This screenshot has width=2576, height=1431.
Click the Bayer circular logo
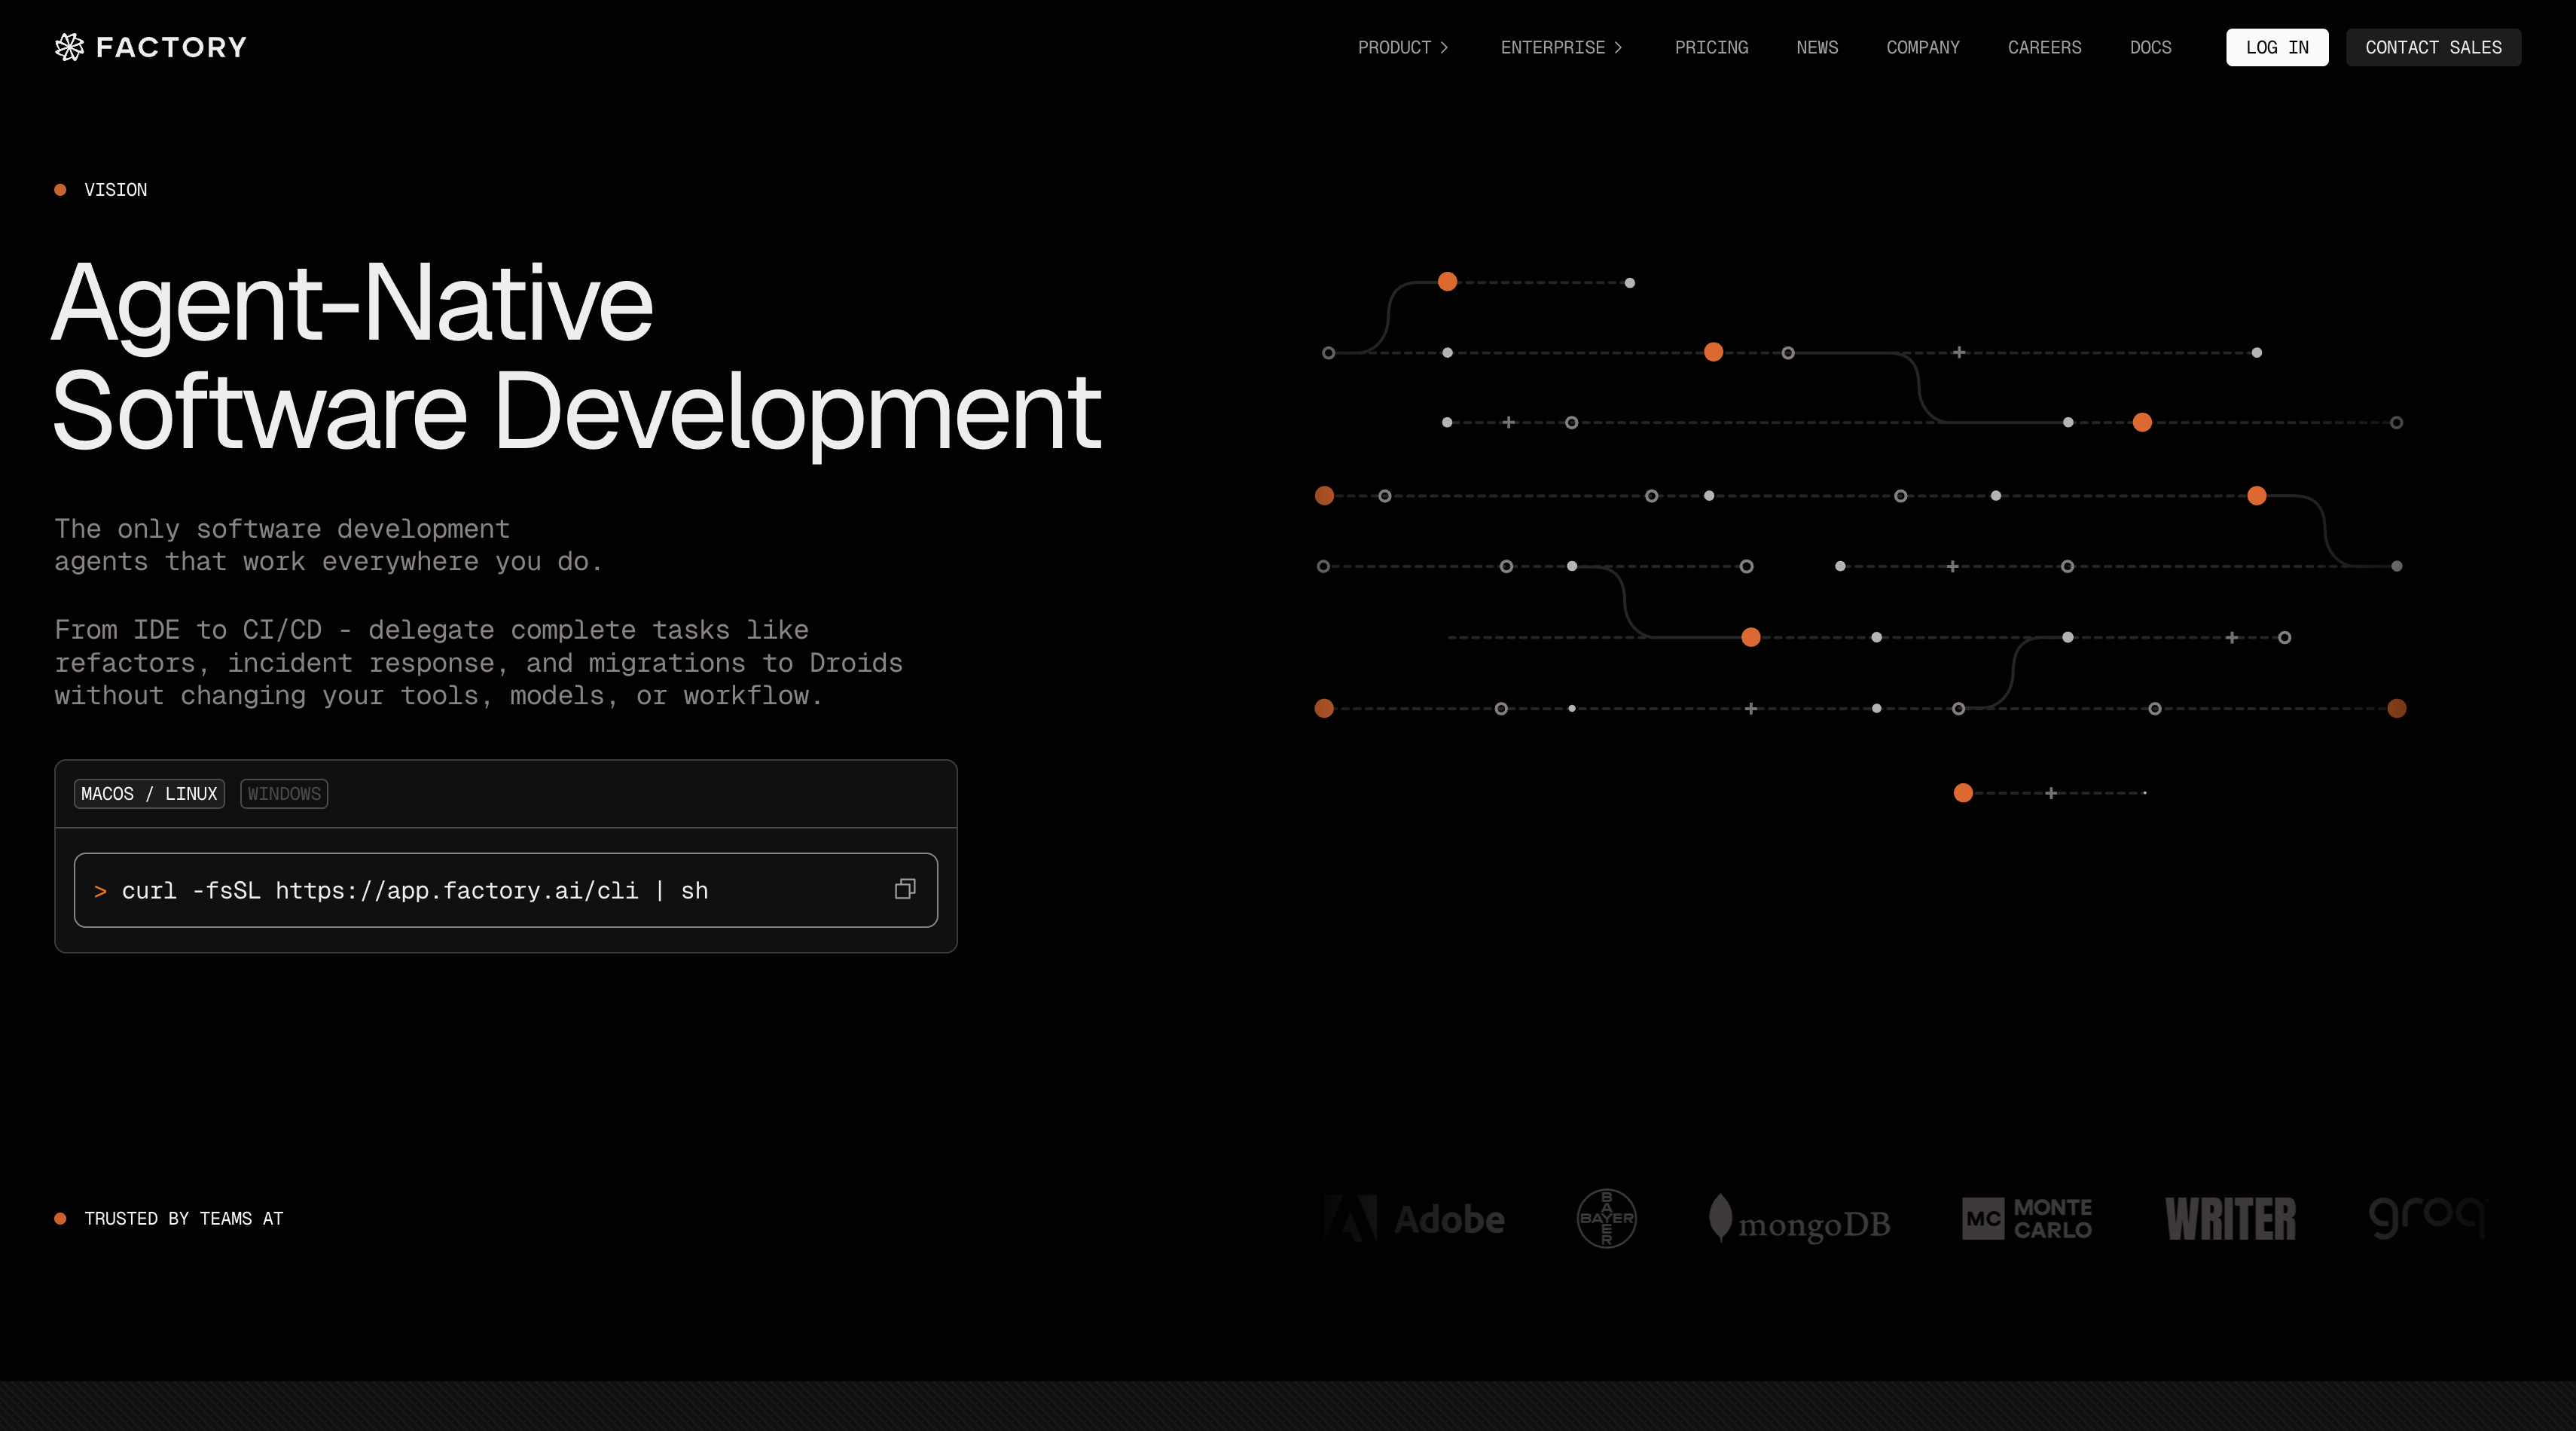click(1606, 1218)
